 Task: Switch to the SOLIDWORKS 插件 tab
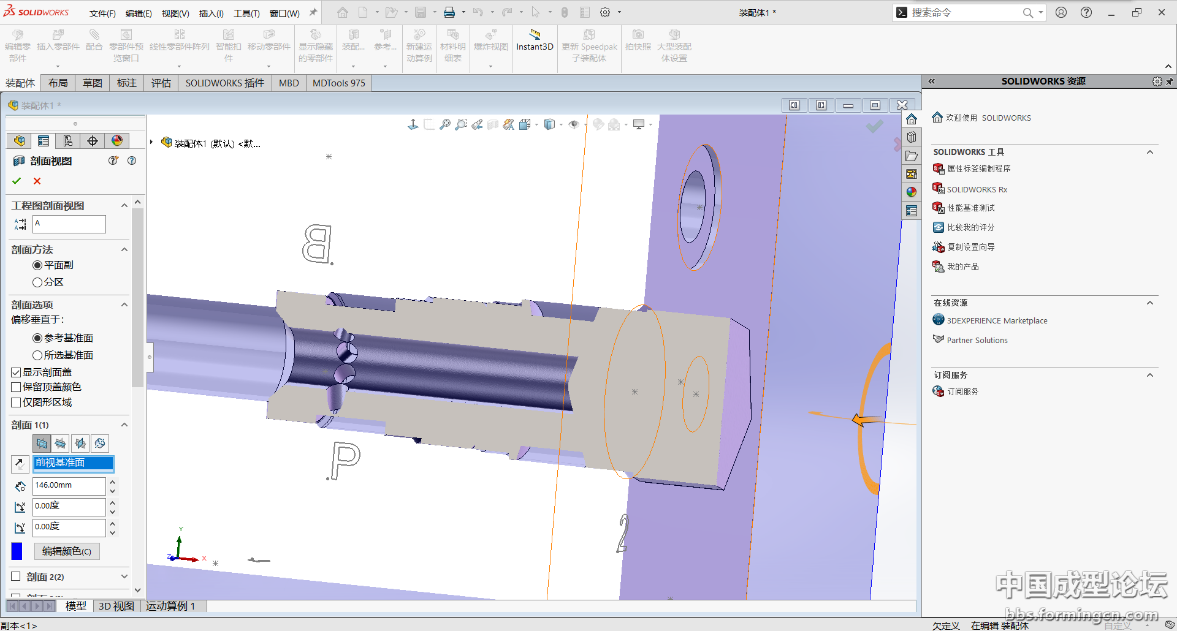click(224, 83)
